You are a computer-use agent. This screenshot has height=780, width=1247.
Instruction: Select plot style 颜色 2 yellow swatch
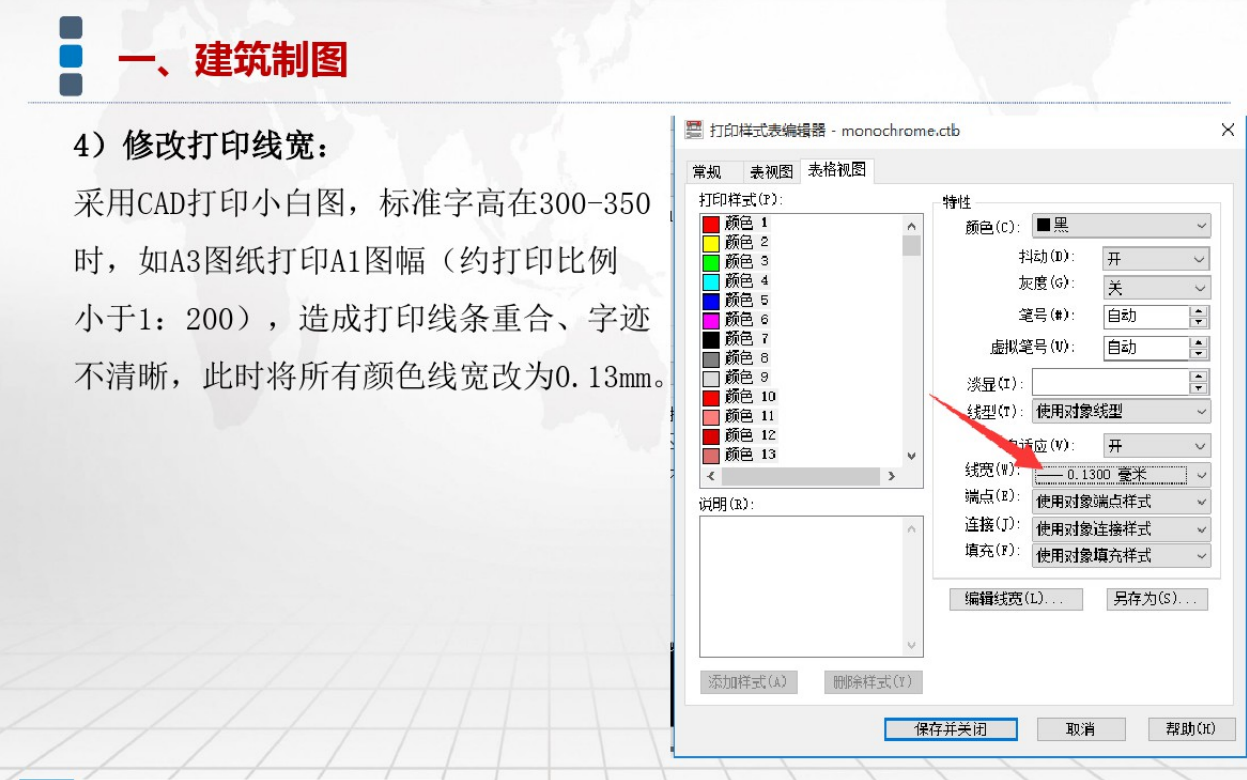click(711, 242)
